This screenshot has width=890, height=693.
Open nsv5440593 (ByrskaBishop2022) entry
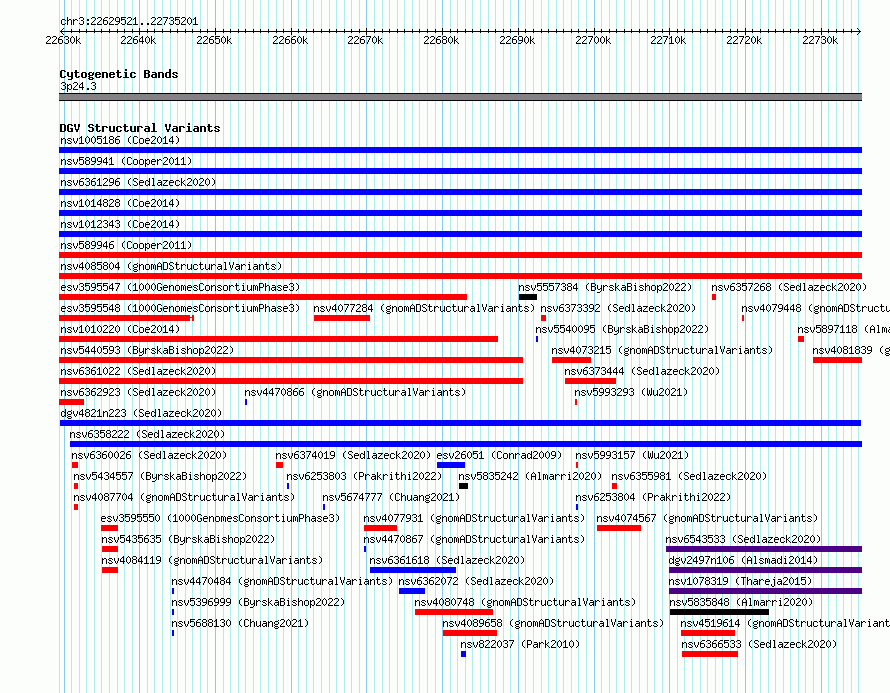point(147,350)
